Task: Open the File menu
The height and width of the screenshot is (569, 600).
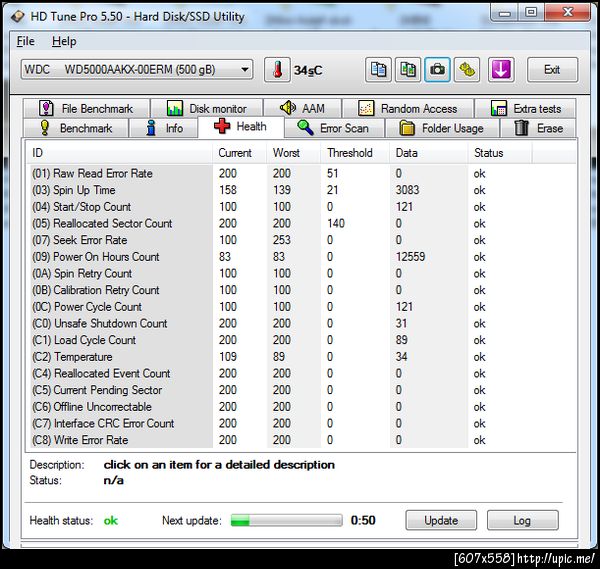Action: click(26, 41)
